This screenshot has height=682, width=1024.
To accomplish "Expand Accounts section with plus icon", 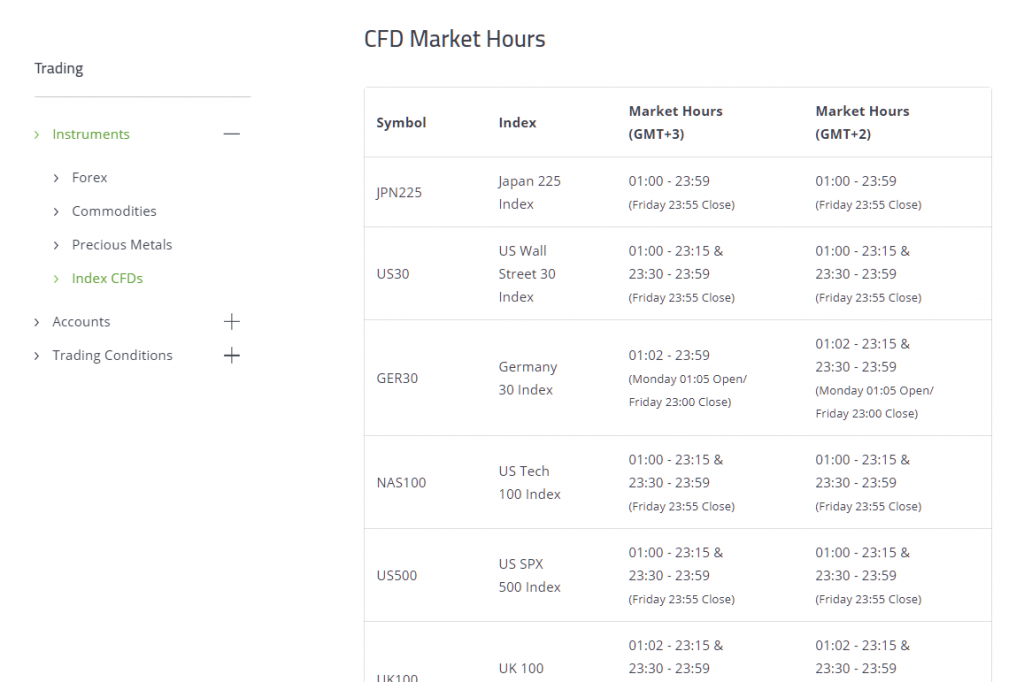I will coord(232,321).
